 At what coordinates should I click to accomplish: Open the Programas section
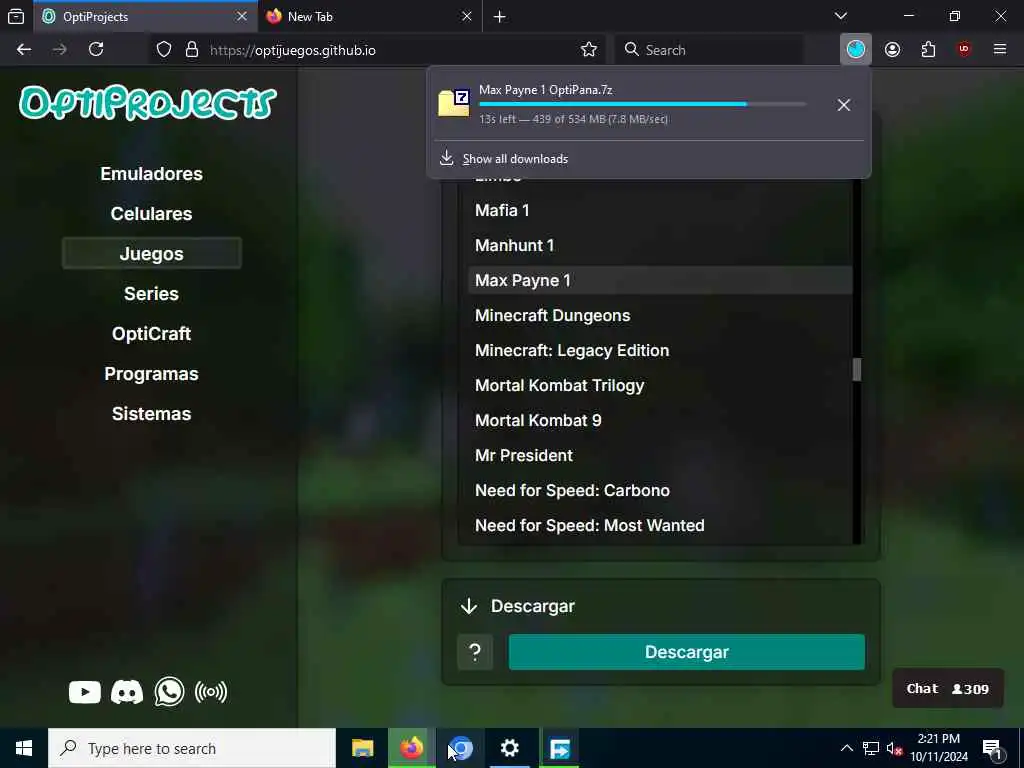152,374
